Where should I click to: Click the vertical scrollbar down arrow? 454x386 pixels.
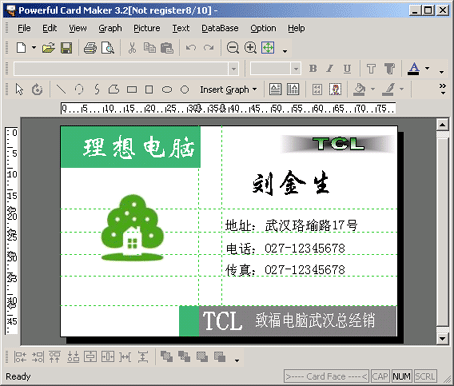tap(442, 338)
